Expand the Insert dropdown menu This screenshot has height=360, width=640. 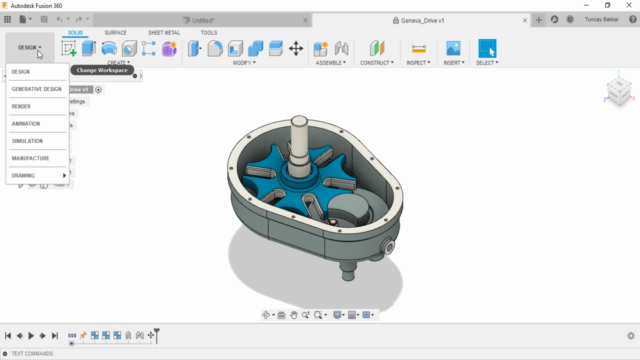click(x=454, y=62)
